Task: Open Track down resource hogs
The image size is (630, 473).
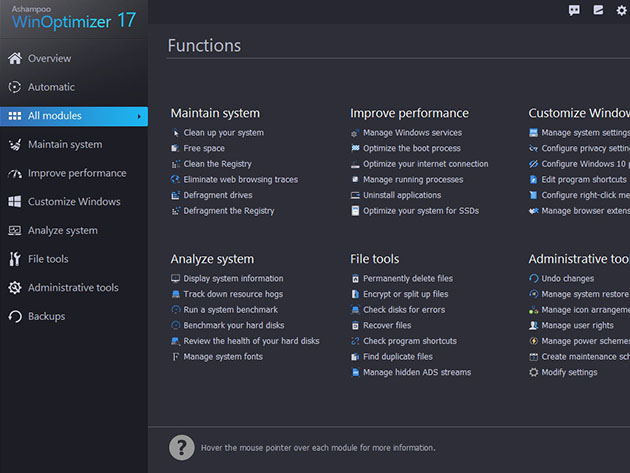Action: 233,294
